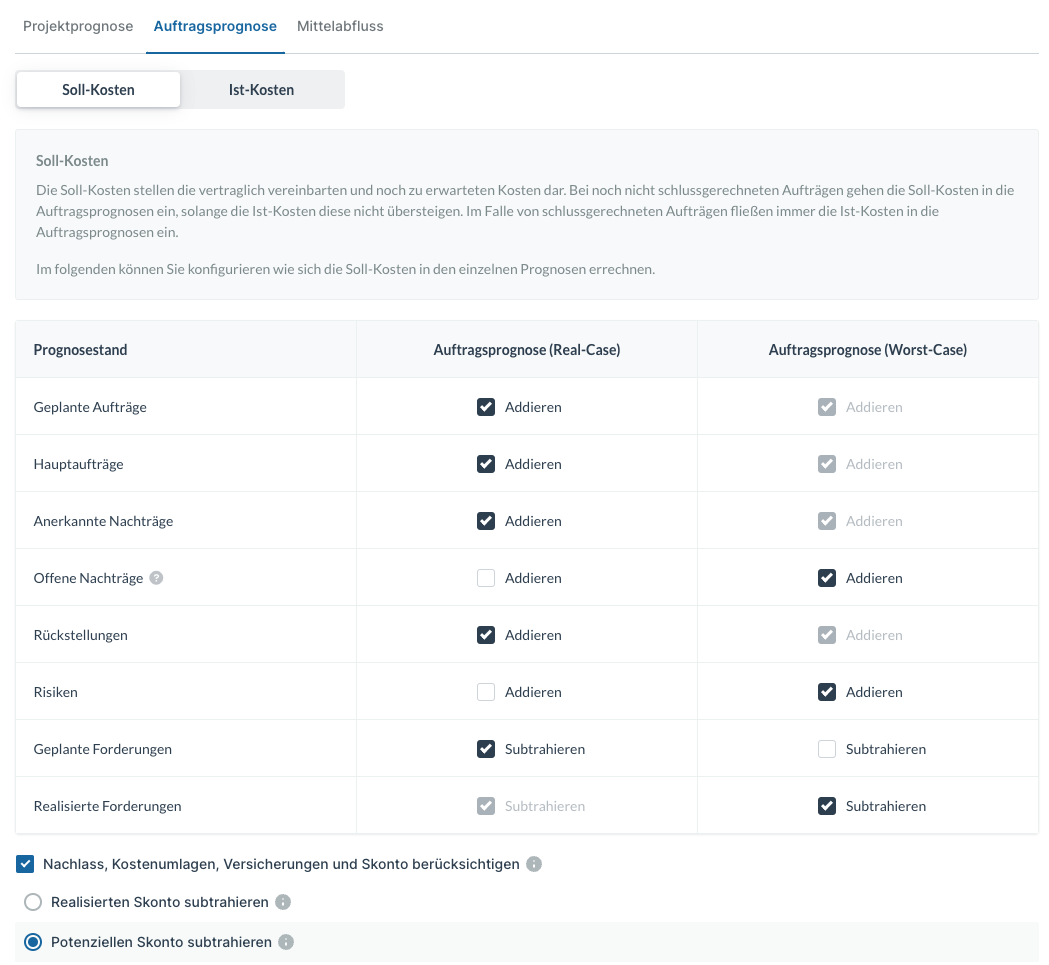1049x965 pixels.
Task: Uncheck Worst-Case Subtrahieren for Realisierte Forderungen
Action: pos(827,806)
